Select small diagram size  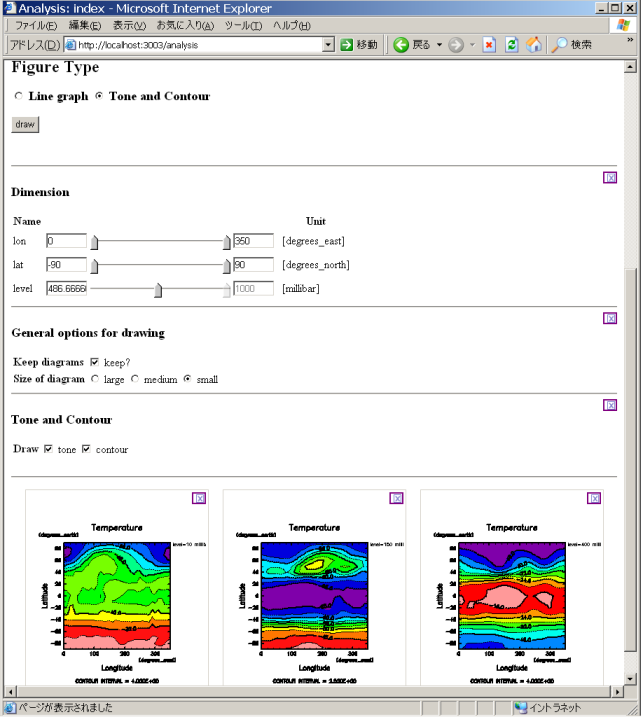coord(187,379)
